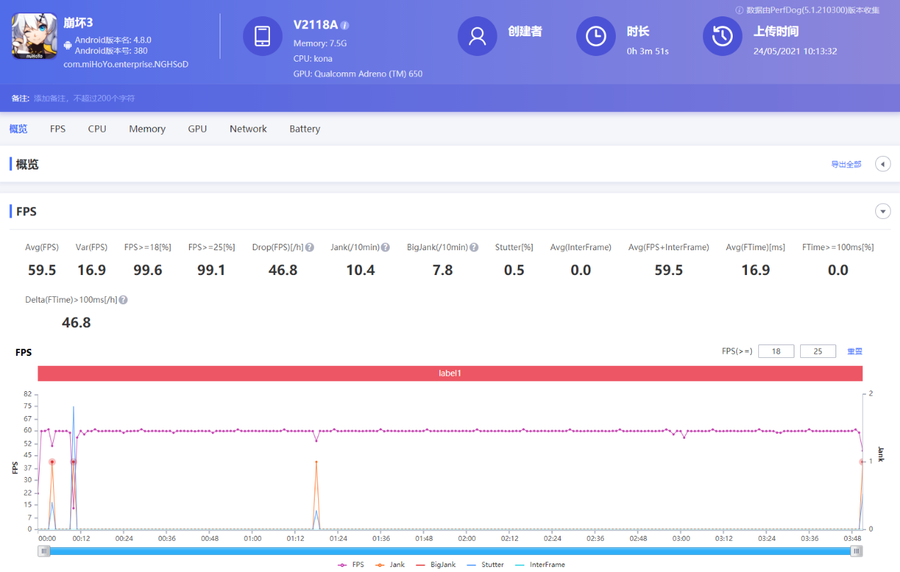Click the creator user profile icon

477,37
